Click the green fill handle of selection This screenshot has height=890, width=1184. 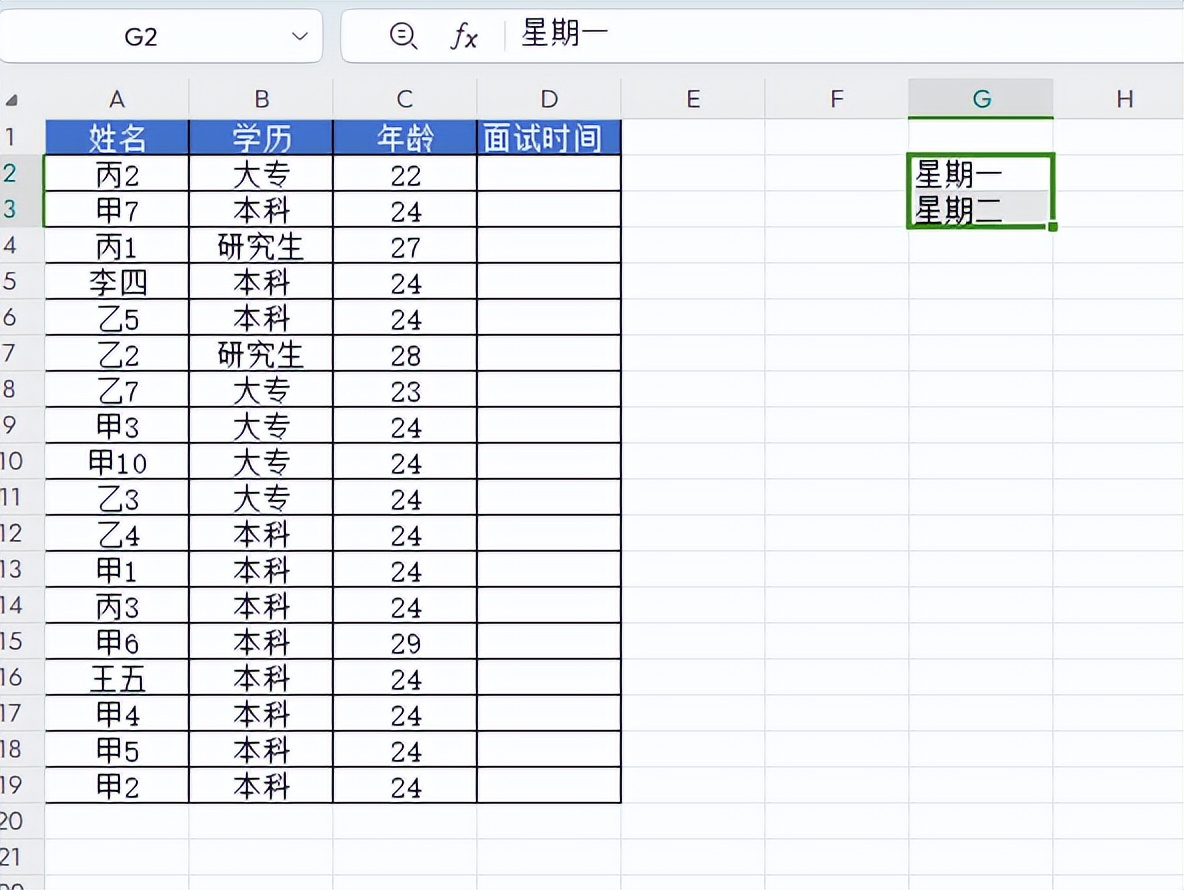[1053, 227]
